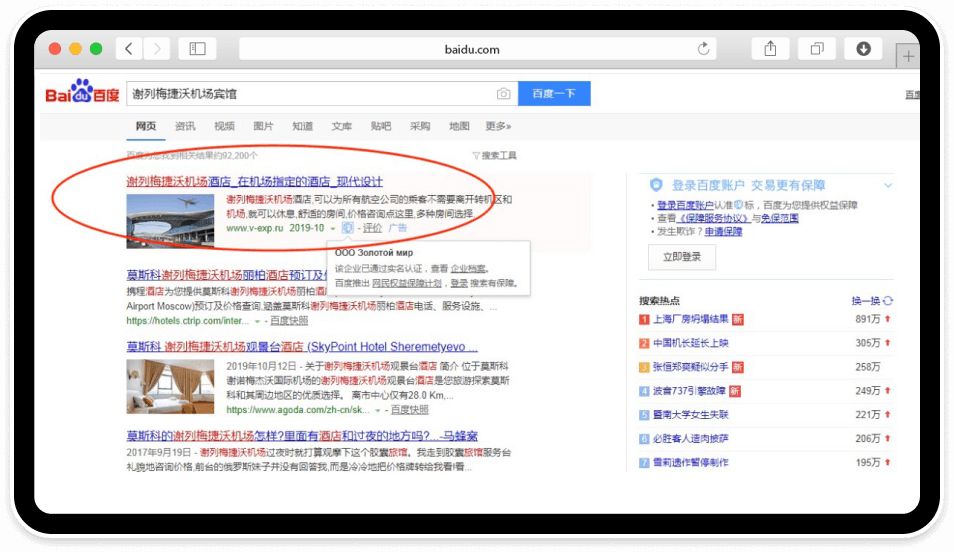Image resolution: width=954 pixels, height=552 pixels.
Task: Open hot search 雪莉遗作暂停制作
Action: click(691, 463)
